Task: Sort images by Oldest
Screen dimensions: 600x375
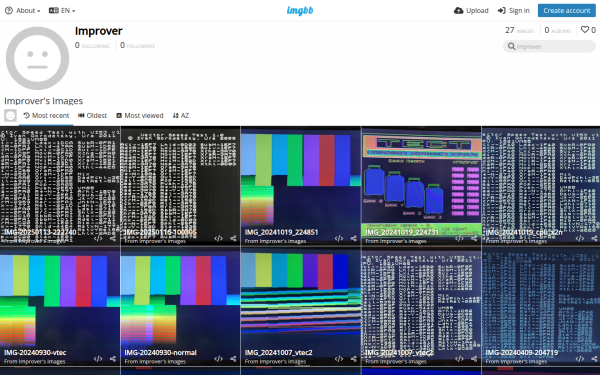Action: point(93,116)
